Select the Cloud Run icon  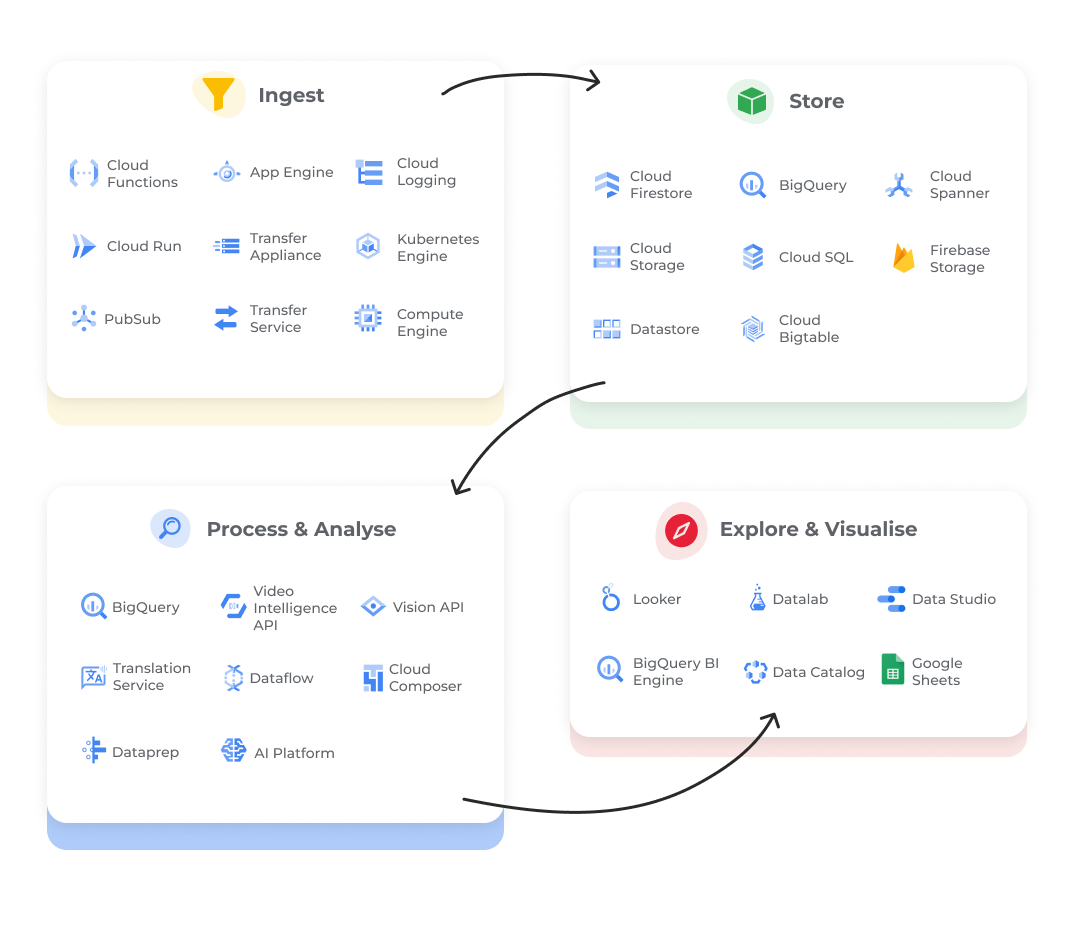pyautogui.click(x=83, y=246)
